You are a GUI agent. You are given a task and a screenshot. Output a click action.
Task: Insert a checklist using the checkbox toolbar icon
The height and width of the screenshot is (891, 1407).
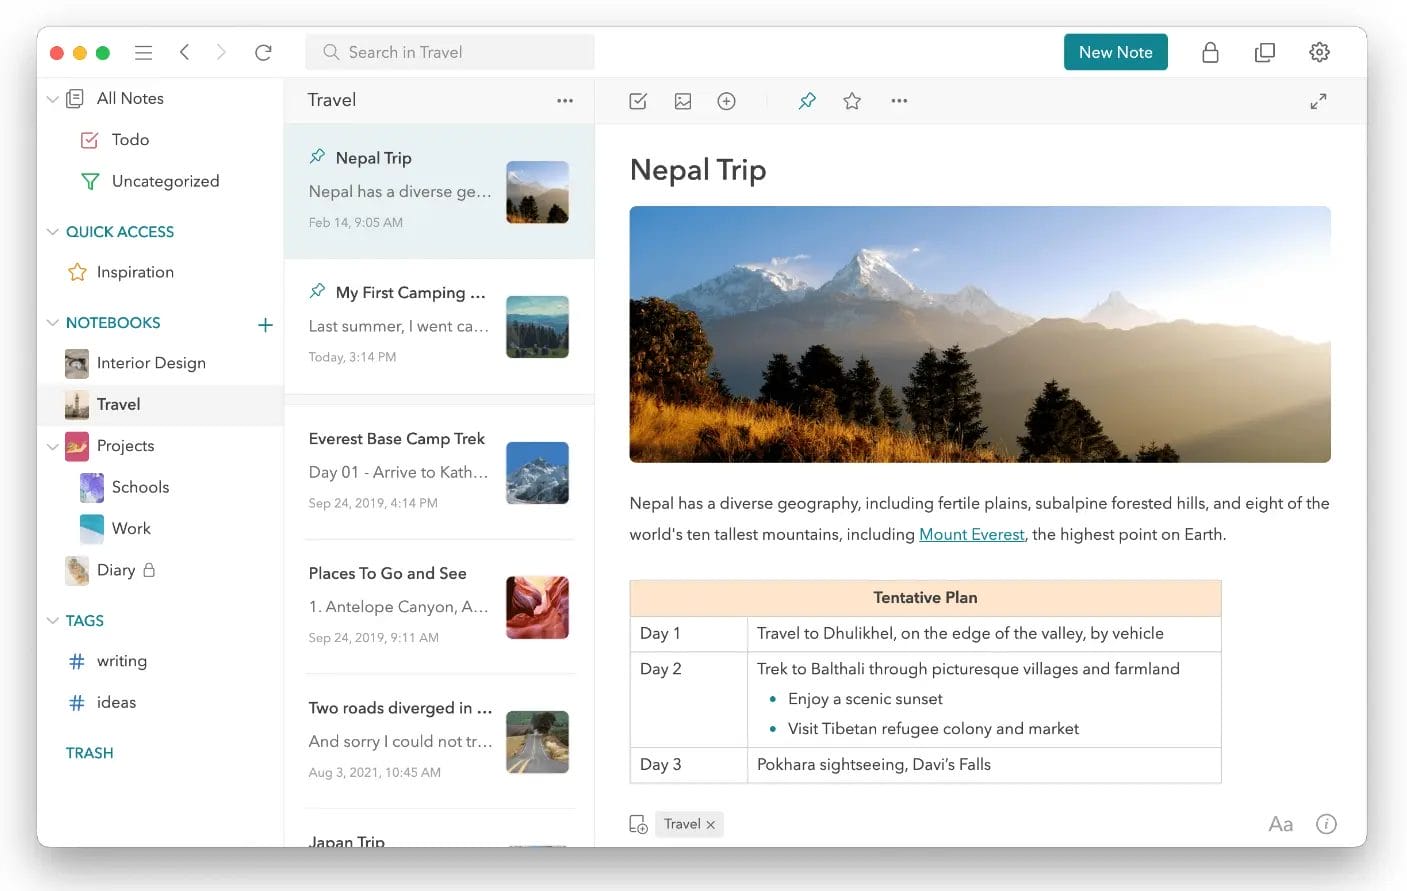[637, 100]
